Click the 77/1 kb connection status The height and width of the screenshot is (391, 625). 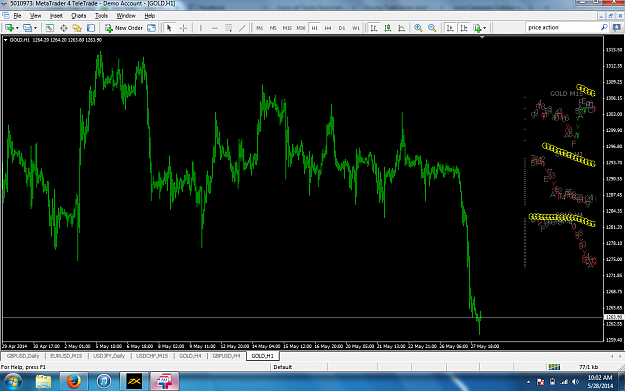point(588,367)
